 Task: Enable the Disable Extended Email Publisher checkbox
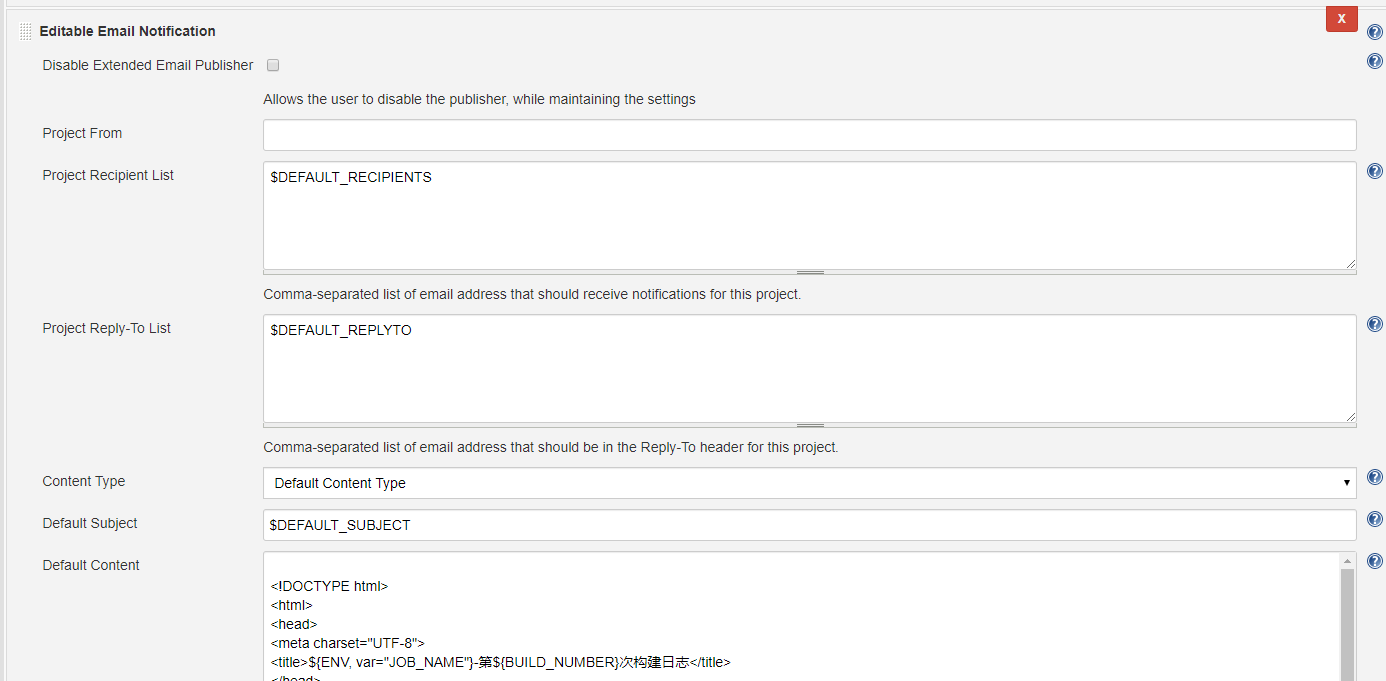coord(272,65)
